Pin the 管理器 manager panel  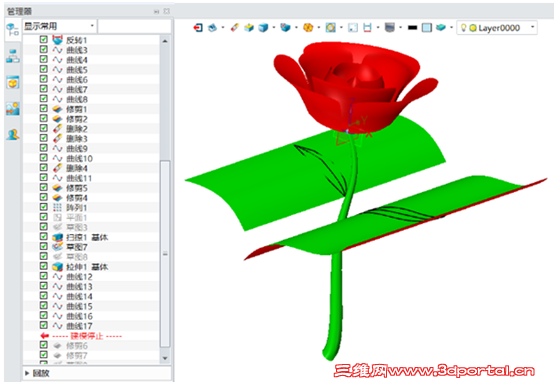pyautogui.click(x=157, y=11)
